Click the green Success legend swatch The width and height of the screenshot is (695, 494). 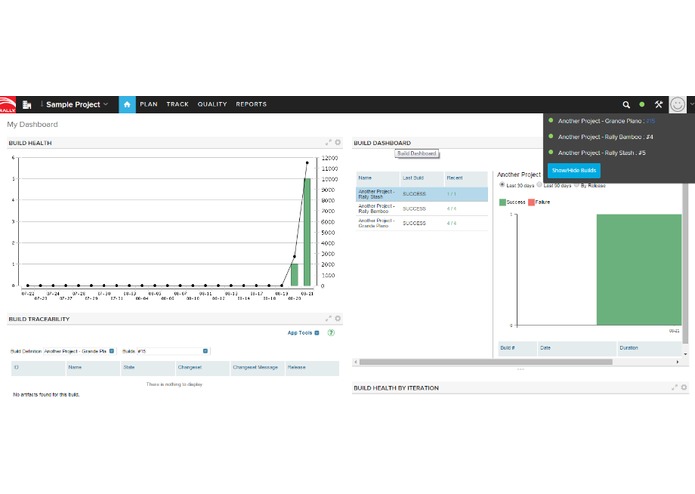(502, 202)
